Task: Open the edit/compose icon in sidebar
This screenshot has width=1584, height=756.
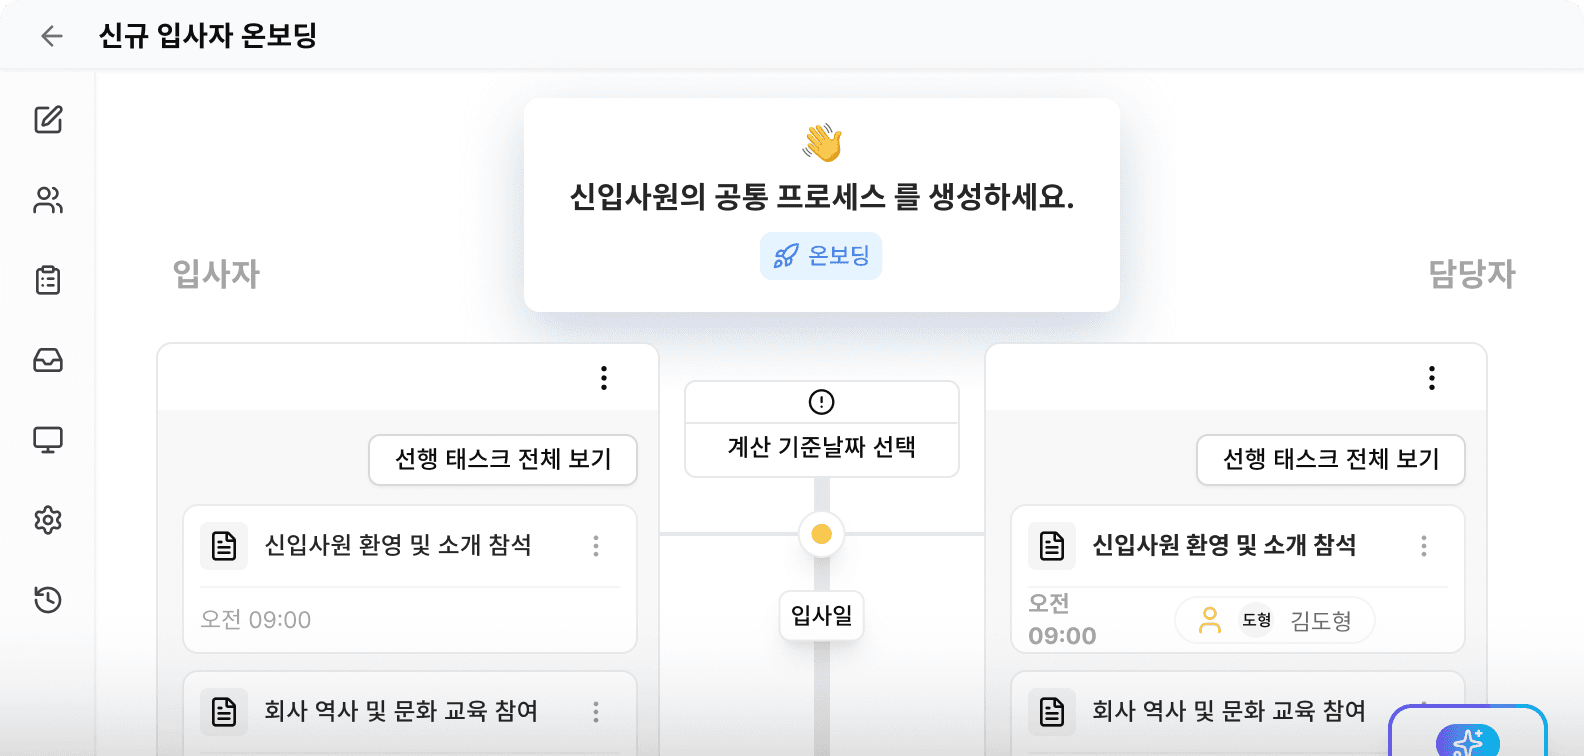Action: click(48, 120)
